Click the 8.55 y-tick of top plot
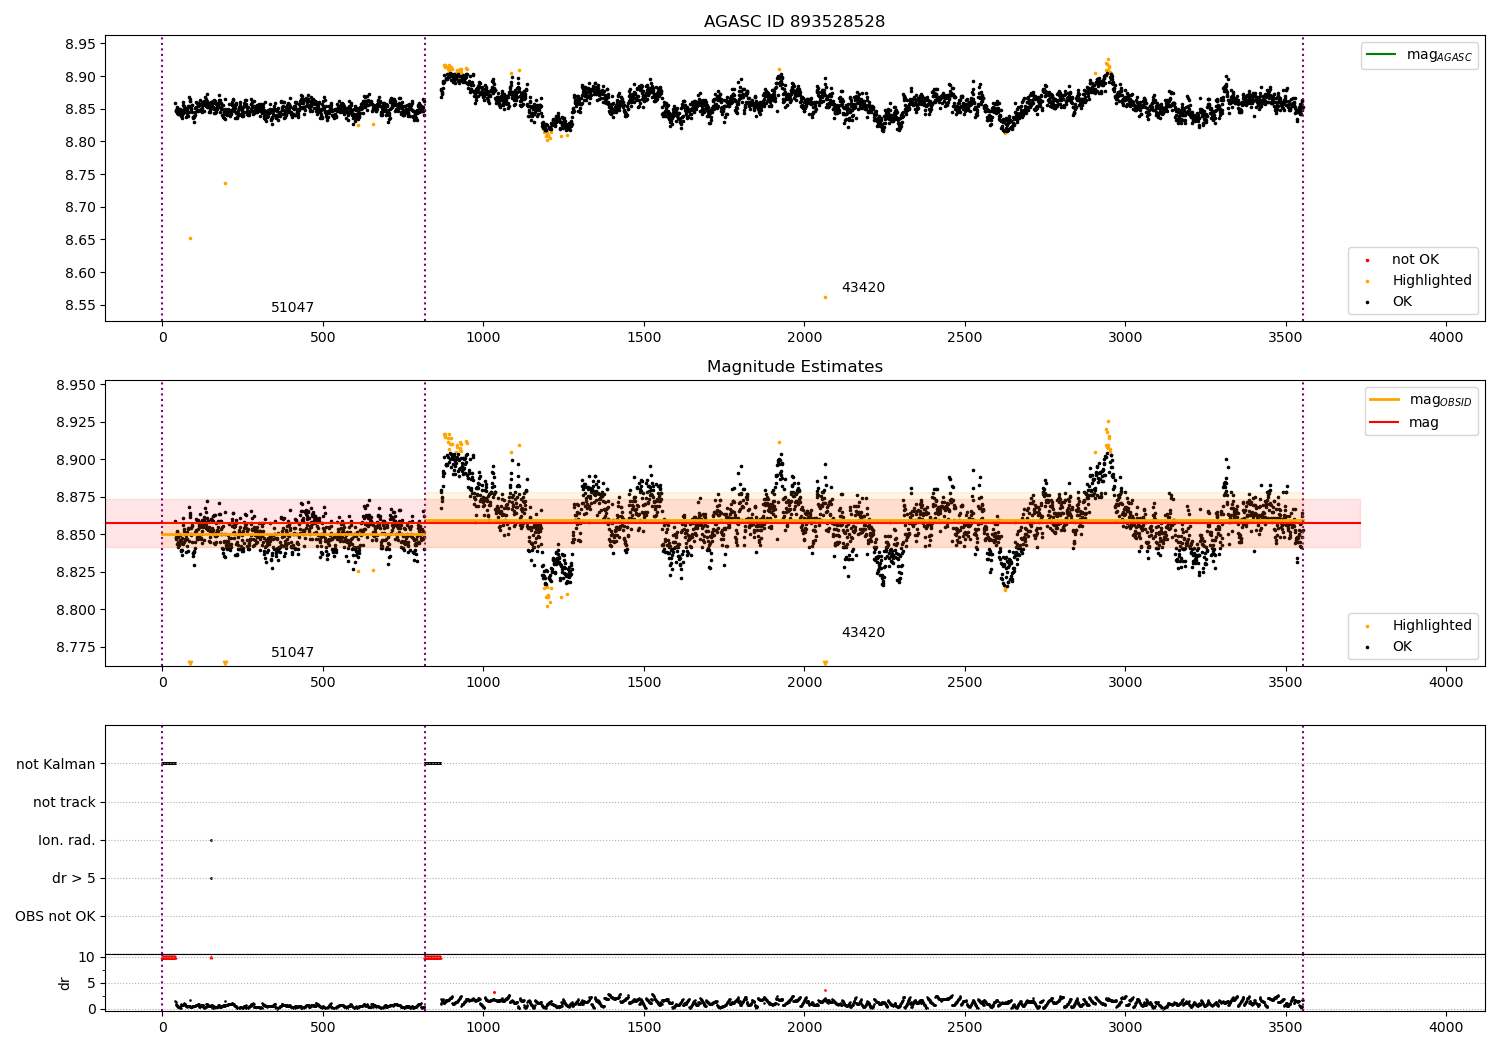 [x=79, y=306]
